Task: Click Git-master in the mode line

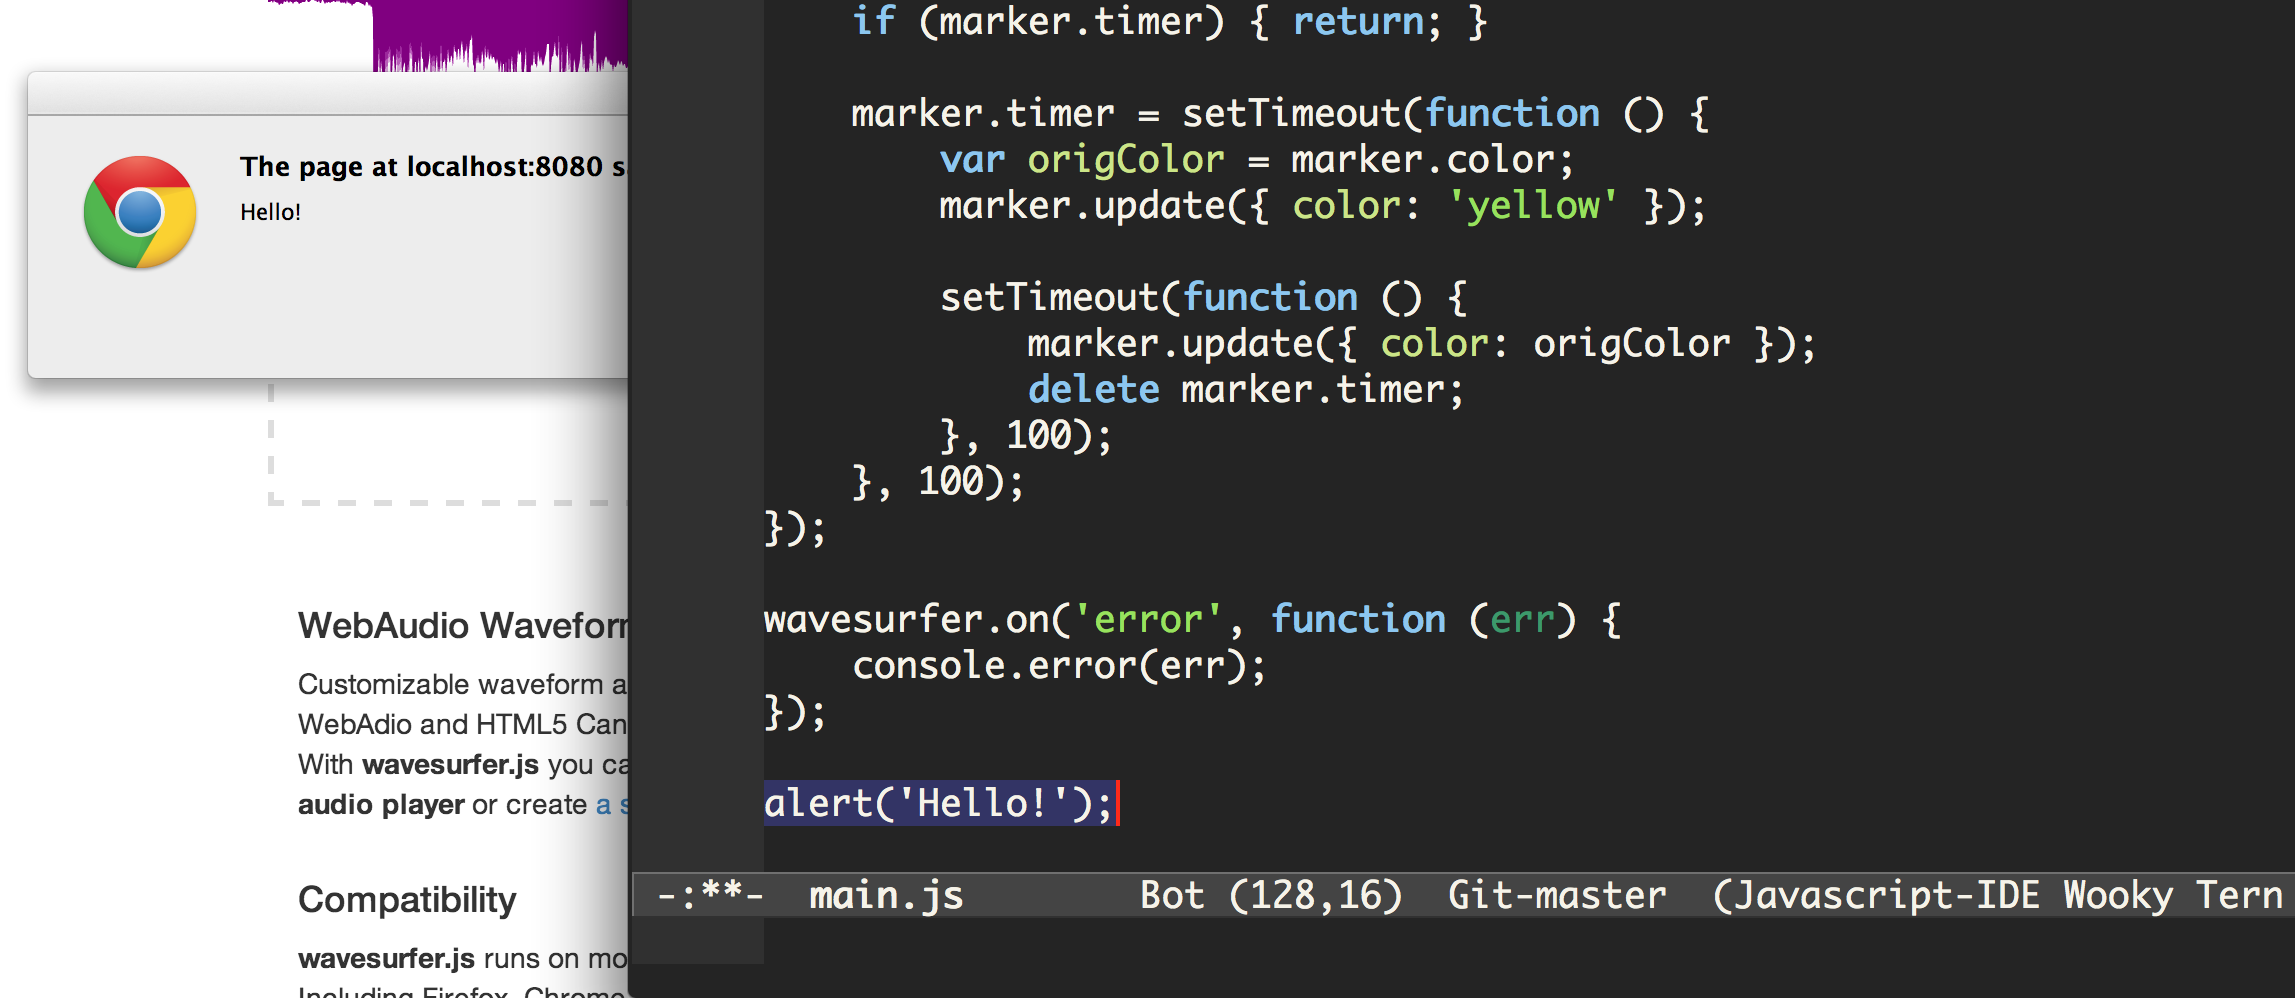Action: tap(1557, 895)
